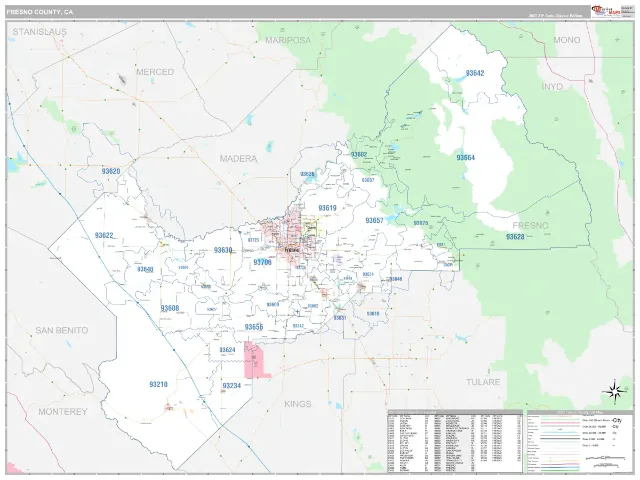The width and height of the screenshot is (640, 480).
Task: Select the TULARE county label
Action: [483, 382]
